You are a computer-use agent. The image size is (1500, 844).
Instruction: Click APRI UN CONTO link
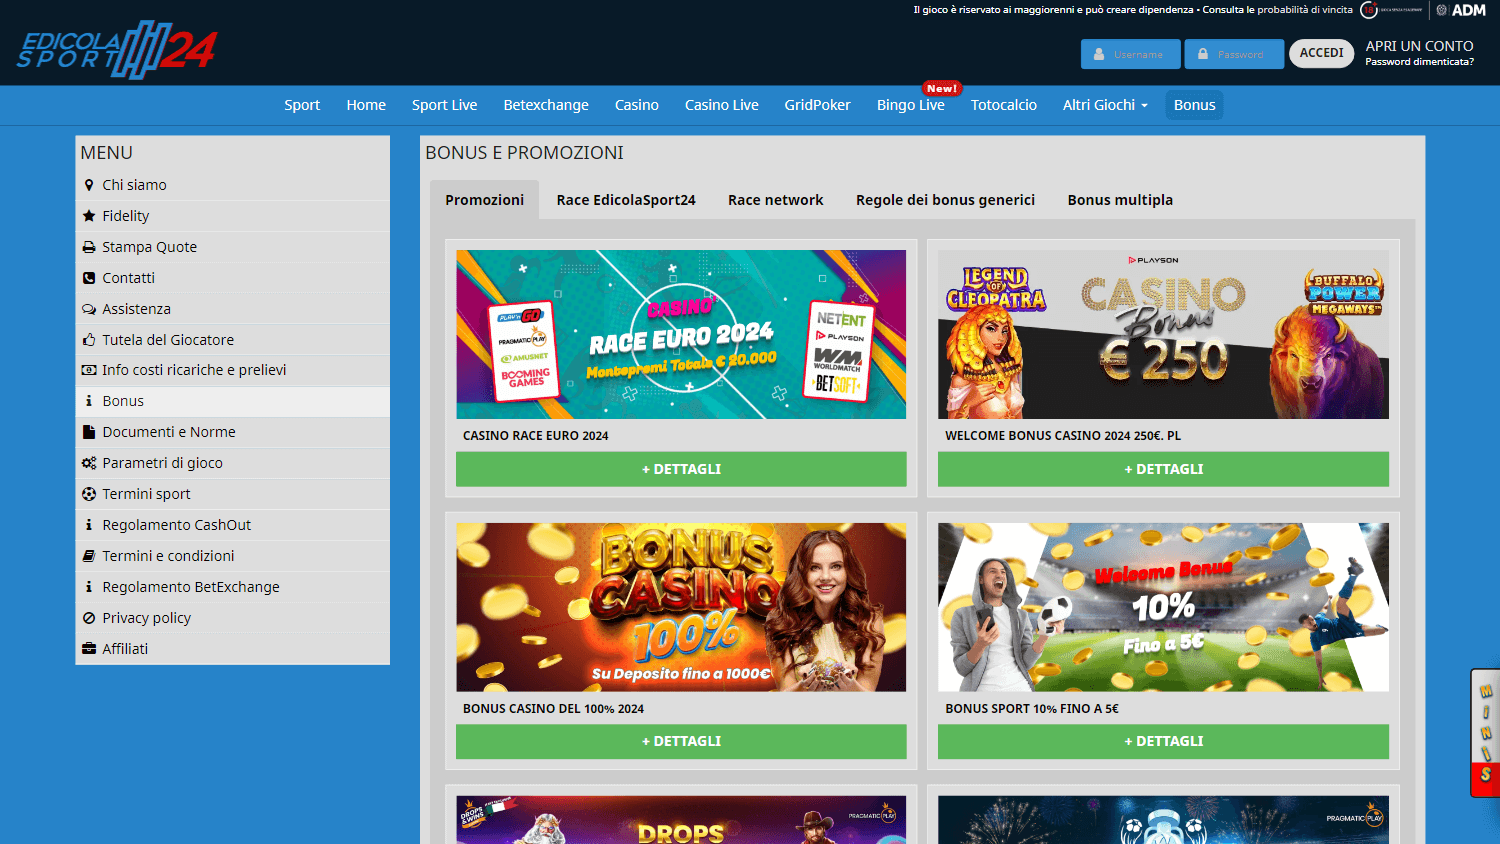pos(1419,46)
